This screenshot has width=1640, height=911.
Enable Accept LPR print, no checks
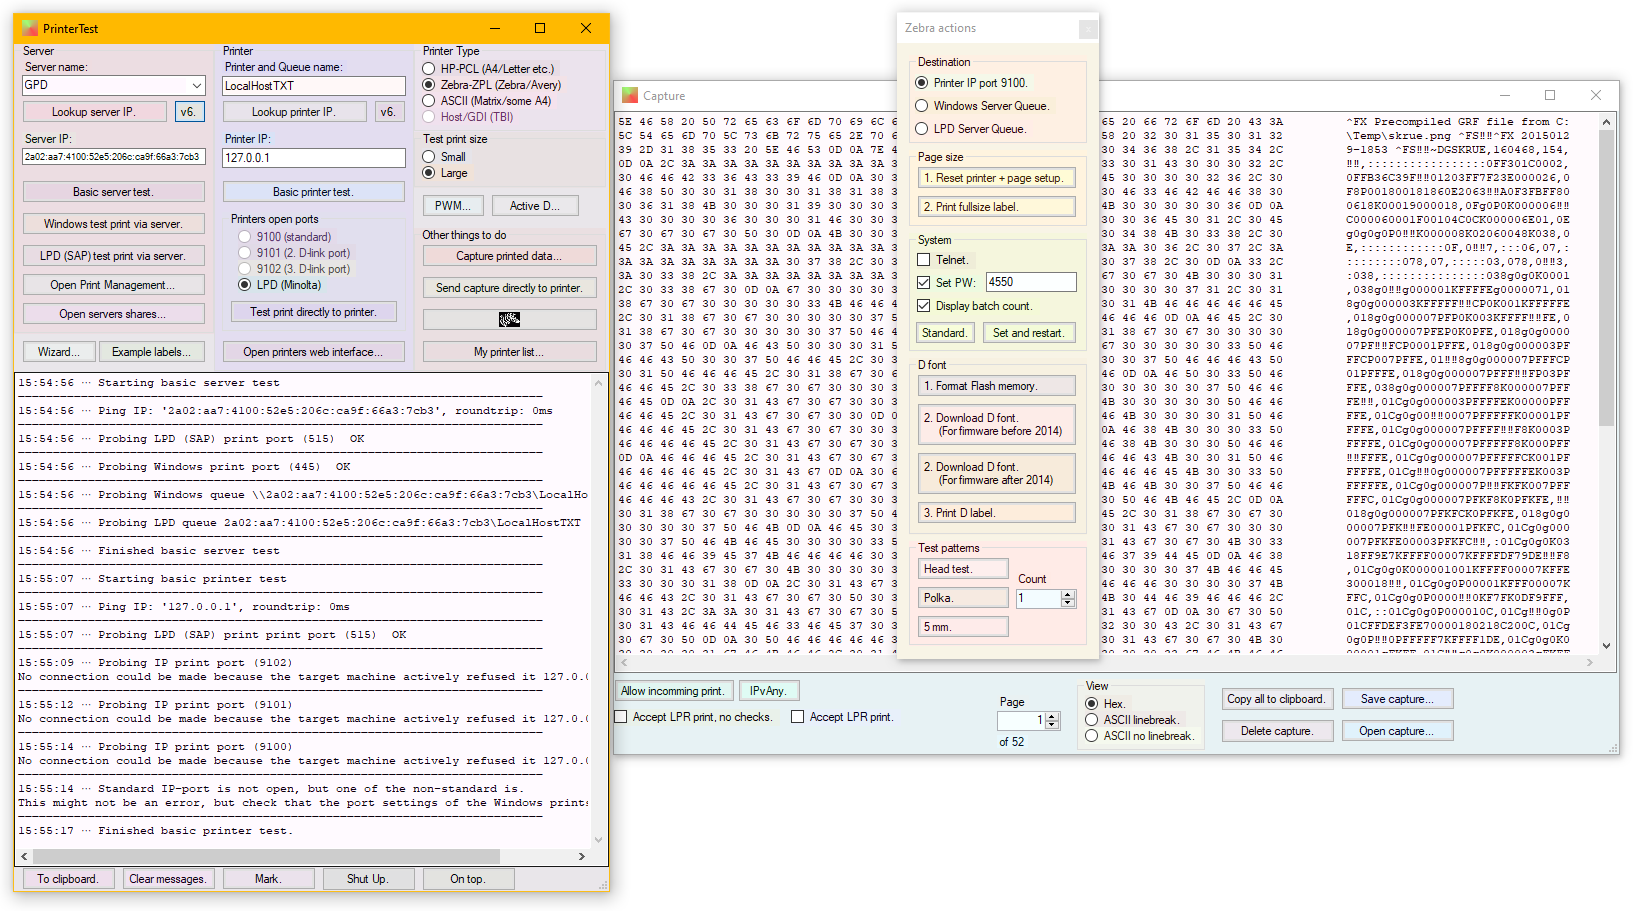pos(621,717)
